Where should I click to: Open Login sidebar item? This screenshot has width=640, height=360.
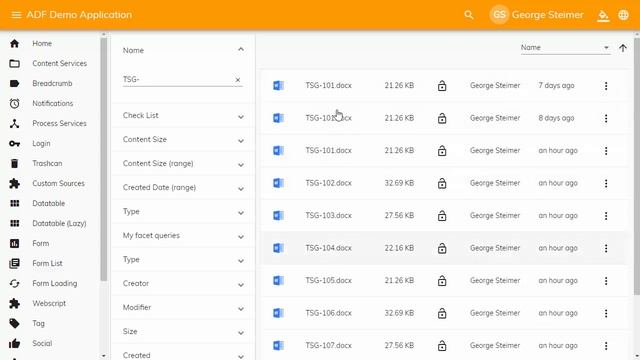click(41, 143)
